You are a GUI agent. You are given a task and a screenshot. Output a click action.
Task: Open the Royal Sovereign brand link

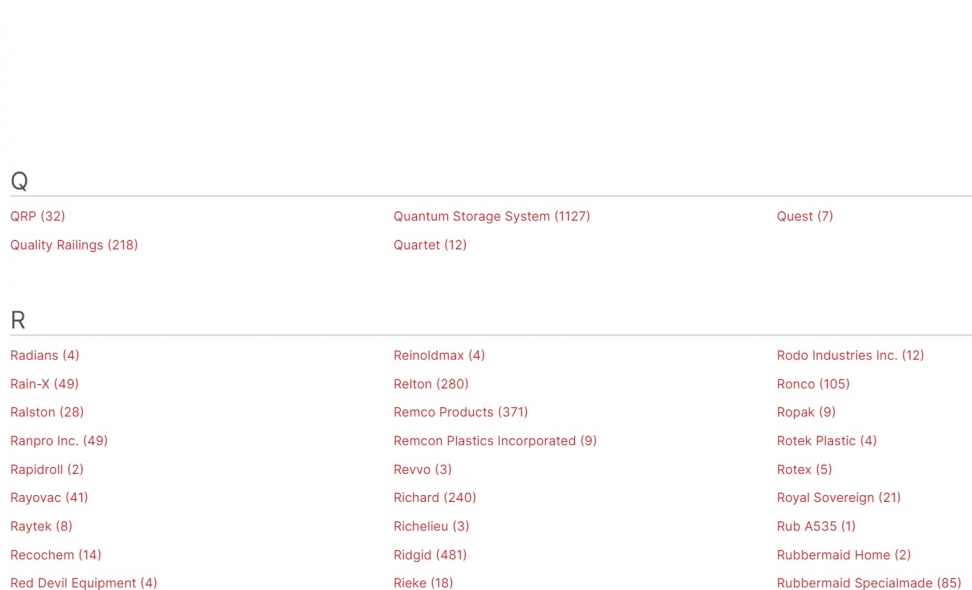pos(838,498)
